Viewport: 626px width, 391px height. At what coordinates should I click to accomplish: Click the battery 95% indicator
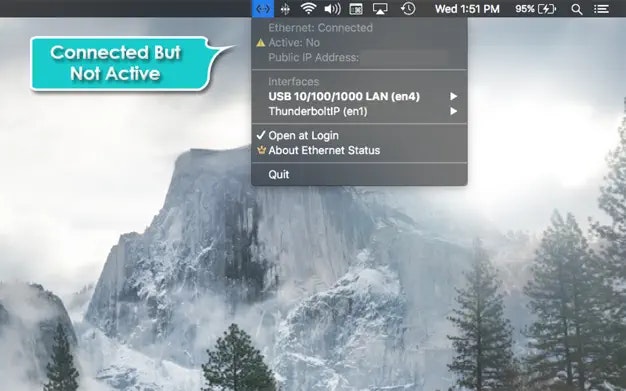535,9
